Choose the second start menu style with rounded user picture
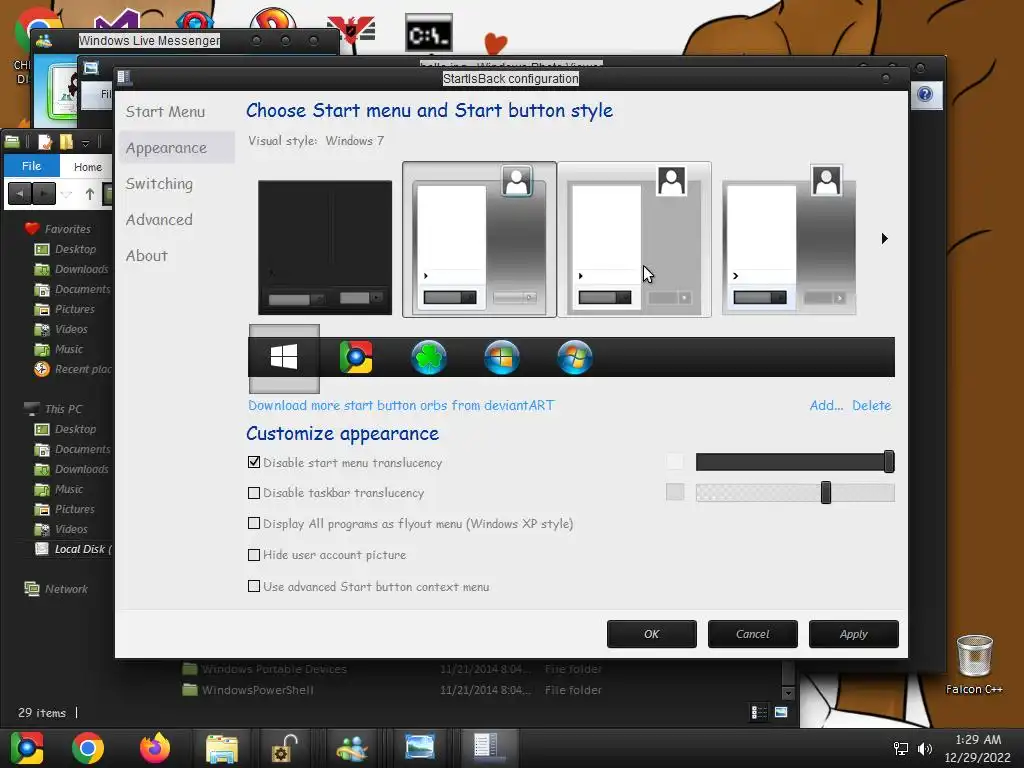This screenshot has height=768, width=1024. click(479, 240)
